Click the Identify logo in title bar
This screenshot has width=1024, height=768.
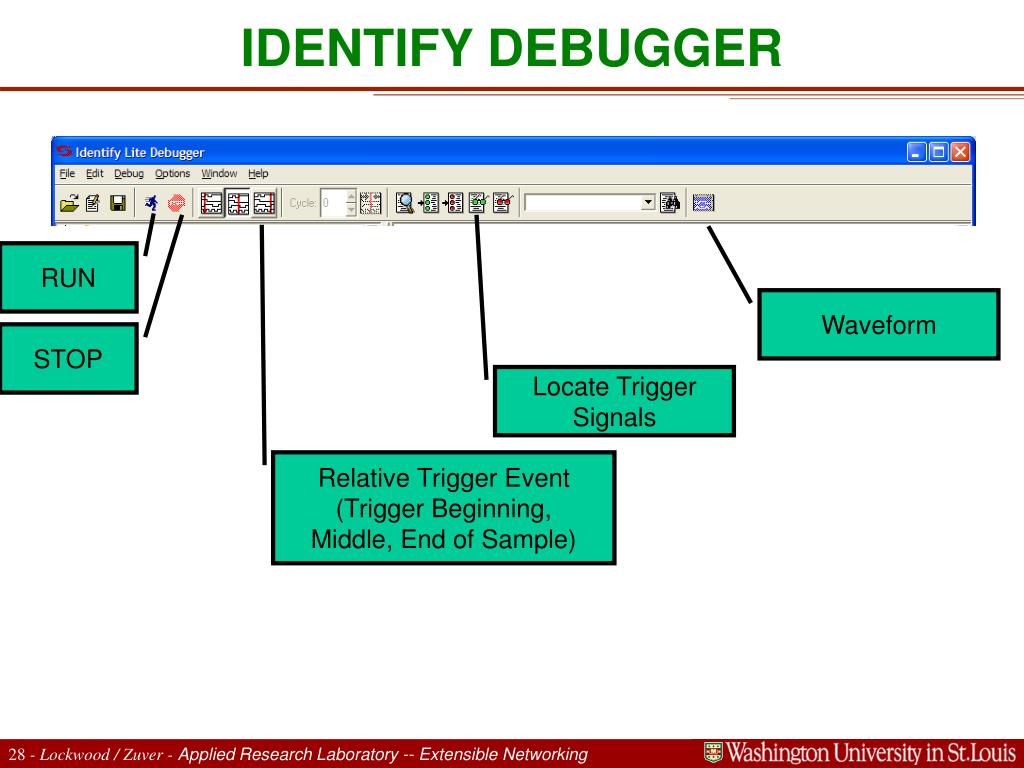click(63, 152)
